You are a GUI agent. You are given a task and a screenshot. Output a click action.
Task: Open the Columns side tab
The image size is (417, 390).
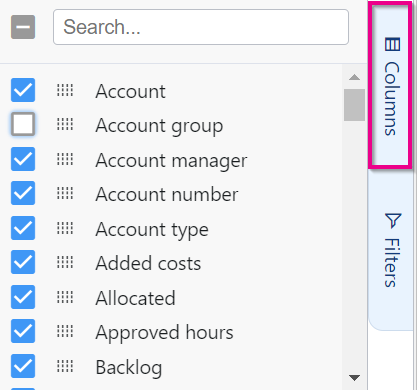coord(390,87)
